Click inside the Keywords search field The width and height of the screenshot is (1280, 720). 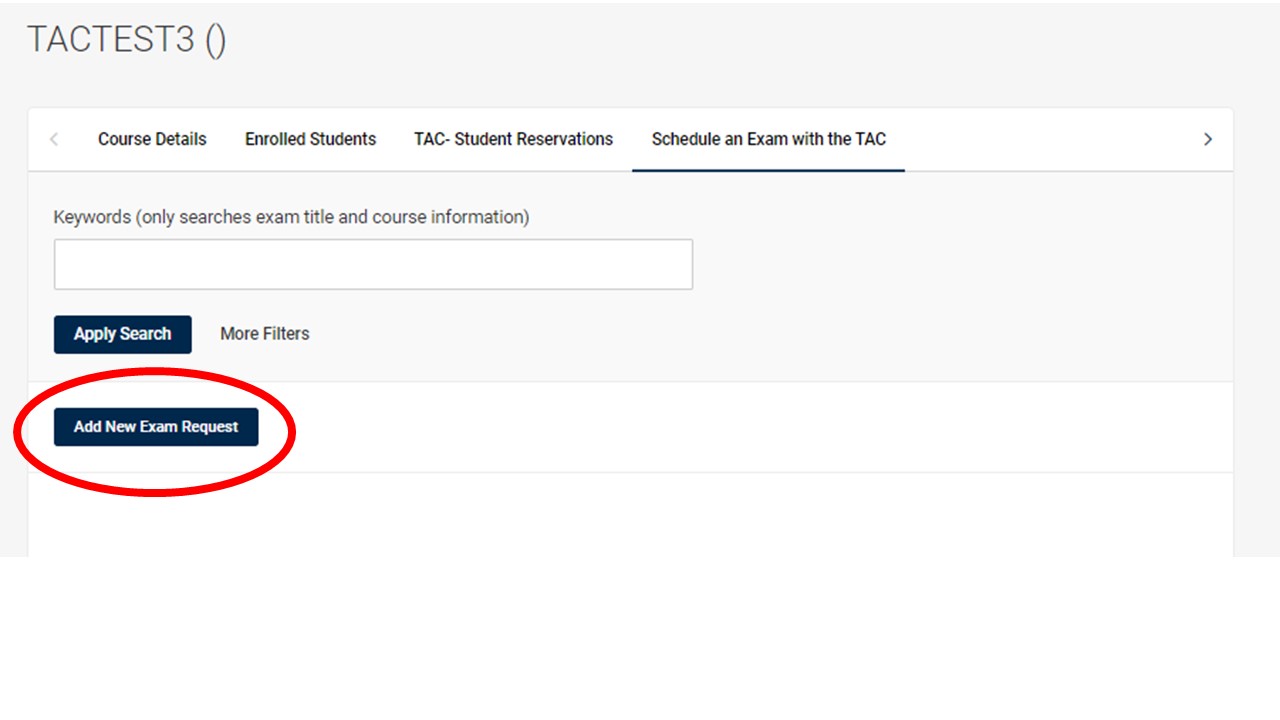coord(373,263)
